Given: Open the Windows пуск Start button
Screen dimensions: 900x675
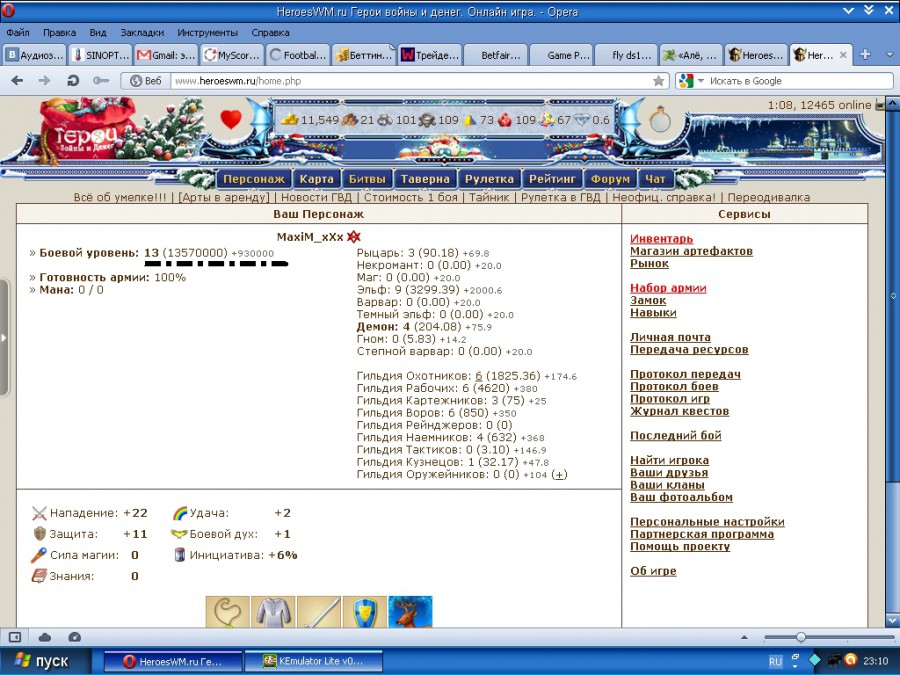Looking at the screenshot, I should (x=45, y=661).
